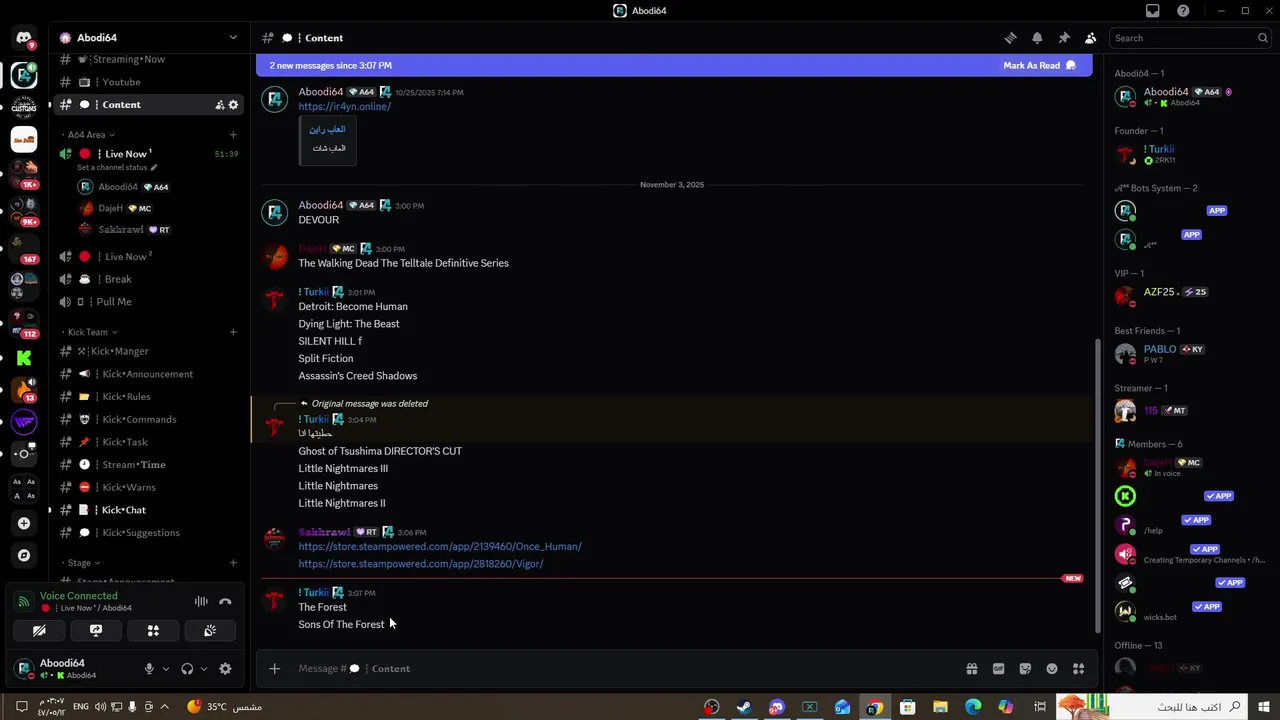Screen dimensions: 1280x720
Task: Open the sticker picker
Action: tap(1025, 669)
